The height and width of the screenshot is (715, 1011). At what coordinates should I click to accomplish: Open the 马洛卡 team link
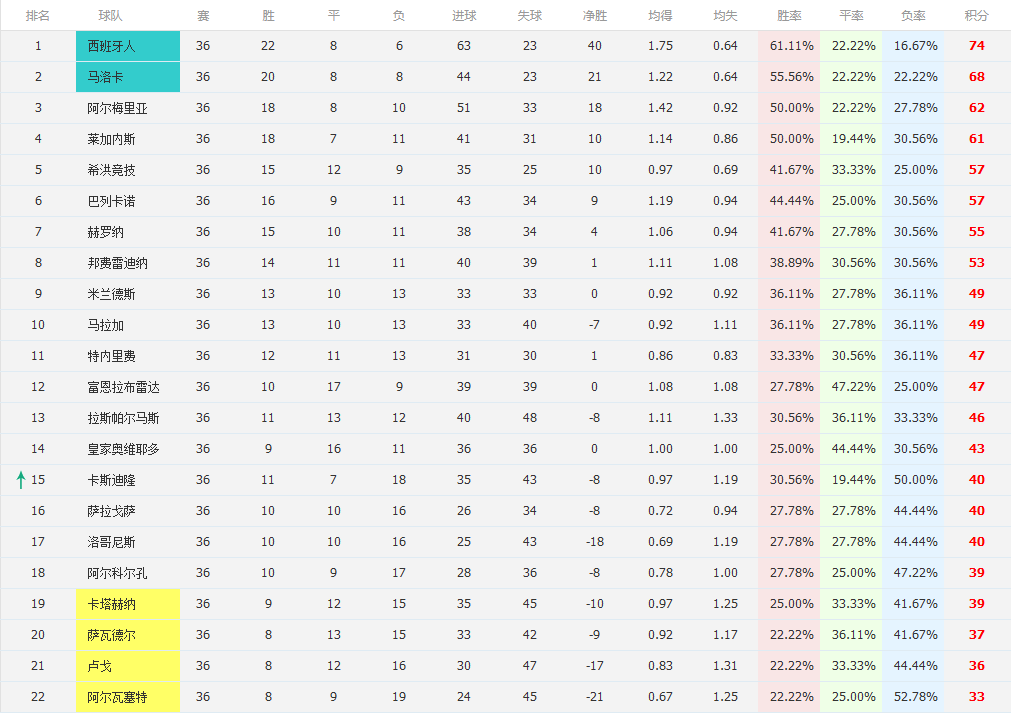point(105,77)
